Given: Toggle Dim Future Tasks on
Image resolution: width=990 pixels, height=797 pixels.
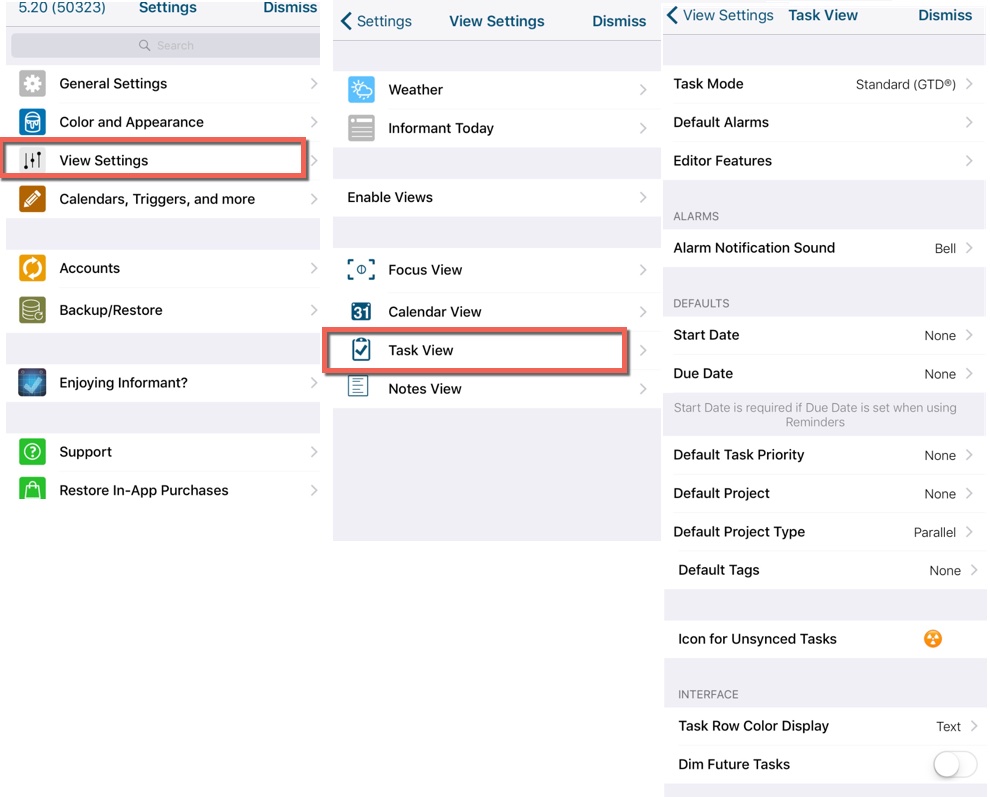Looking at the screenshot, I should tap(954, 763).
